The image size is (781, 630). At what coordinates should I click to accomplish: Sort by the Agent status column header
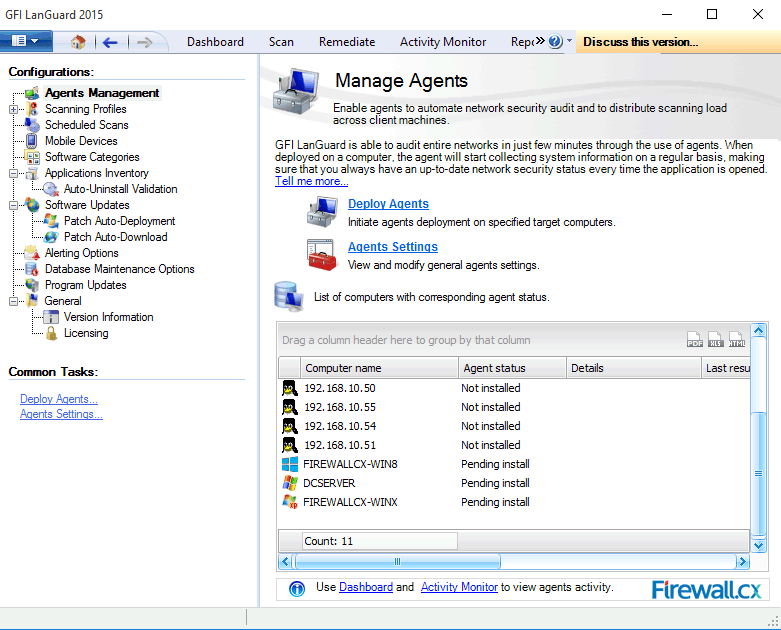point(512,368)
